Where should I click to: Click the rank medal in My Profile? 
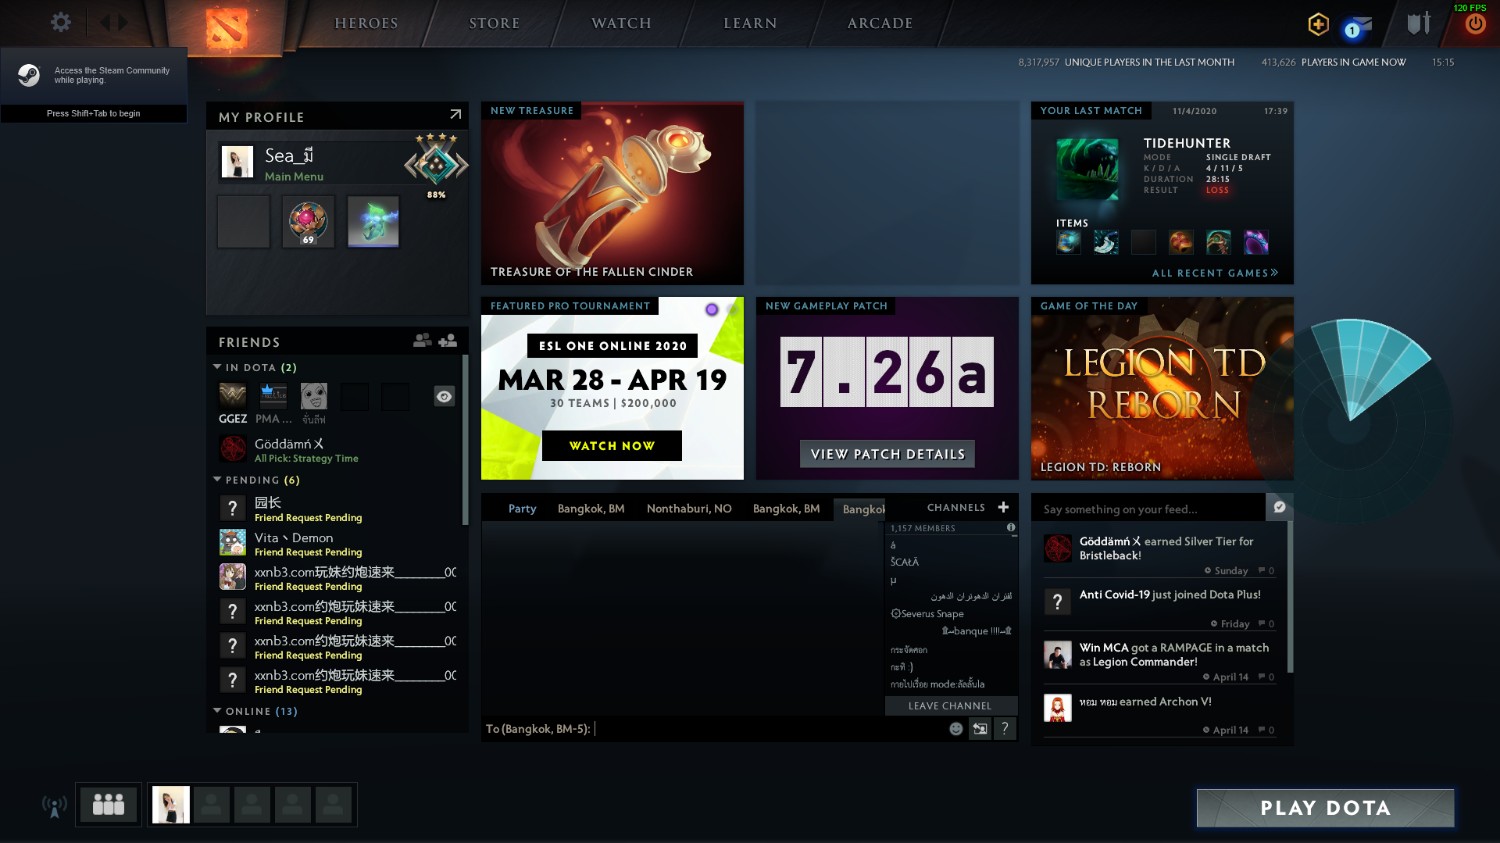click(436, 162)
